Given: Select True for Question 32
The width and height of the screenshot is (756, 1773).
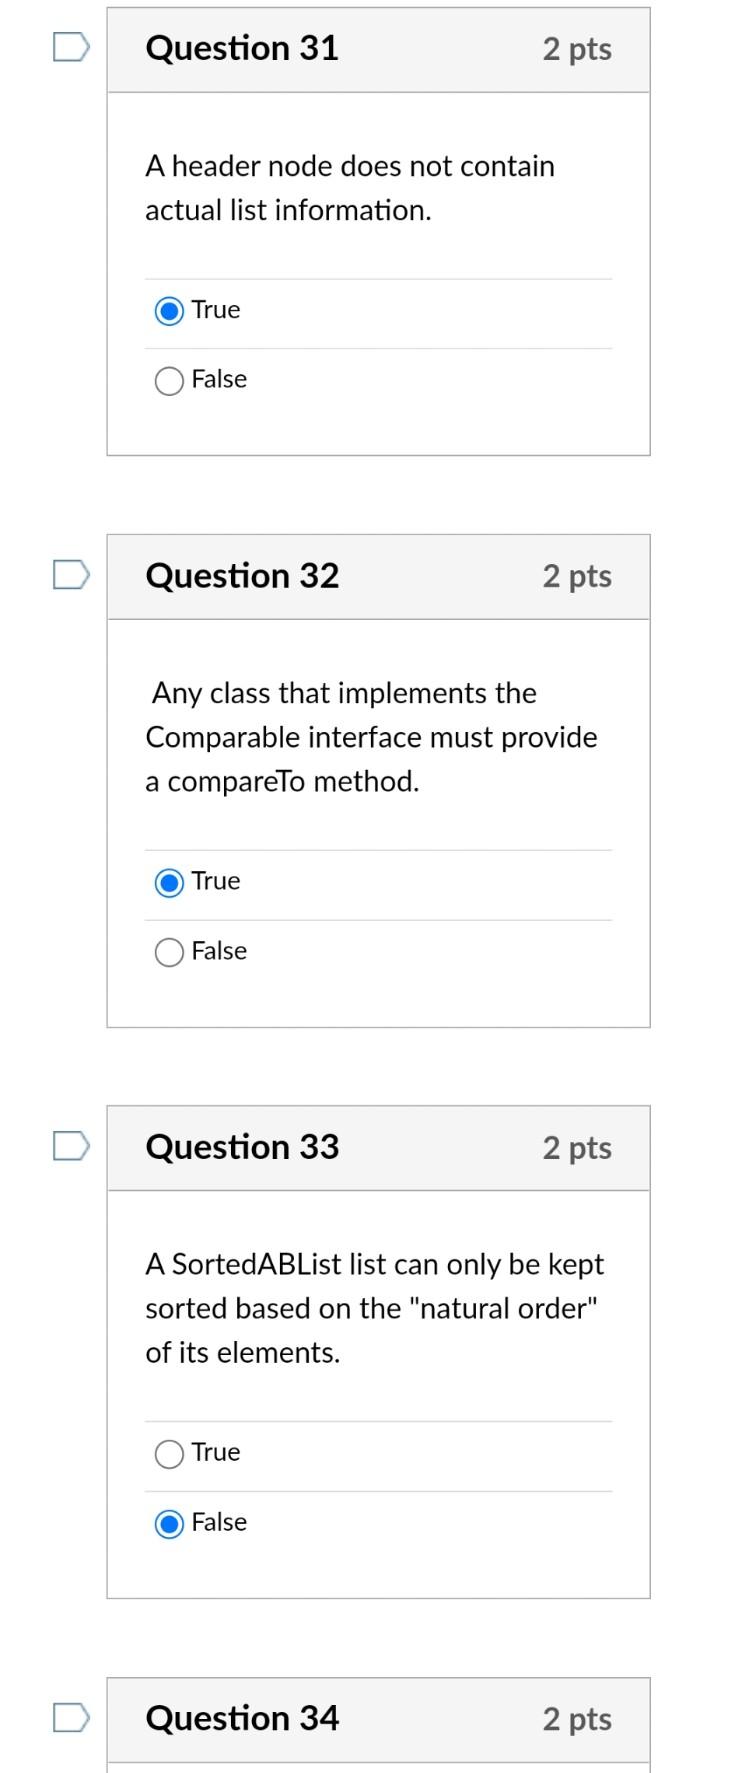Looking at the screenshot, I should 169,882.
